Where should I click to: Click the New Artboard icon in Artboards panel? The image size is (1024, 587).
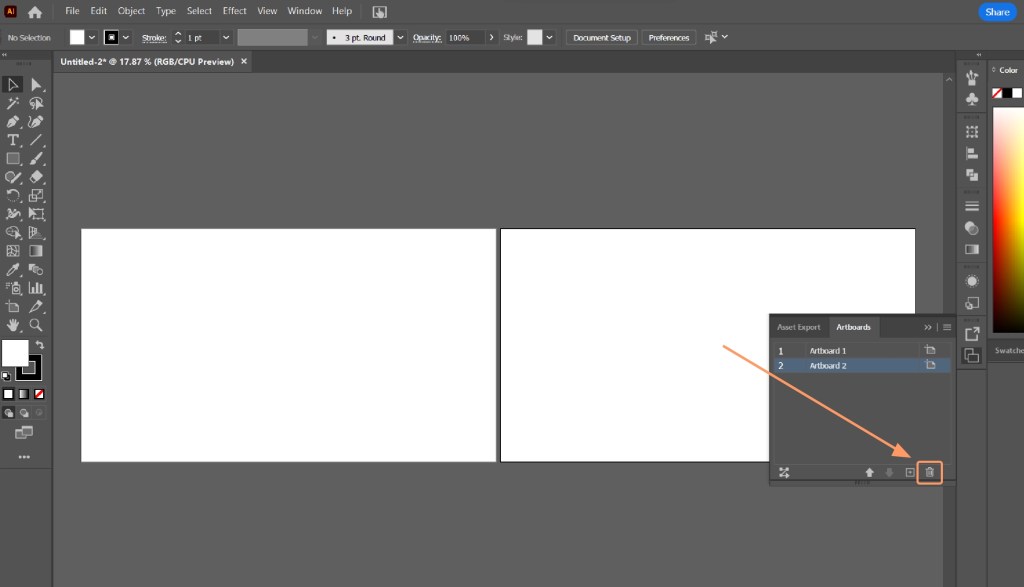pyautogui.click(x=910, y=472)
